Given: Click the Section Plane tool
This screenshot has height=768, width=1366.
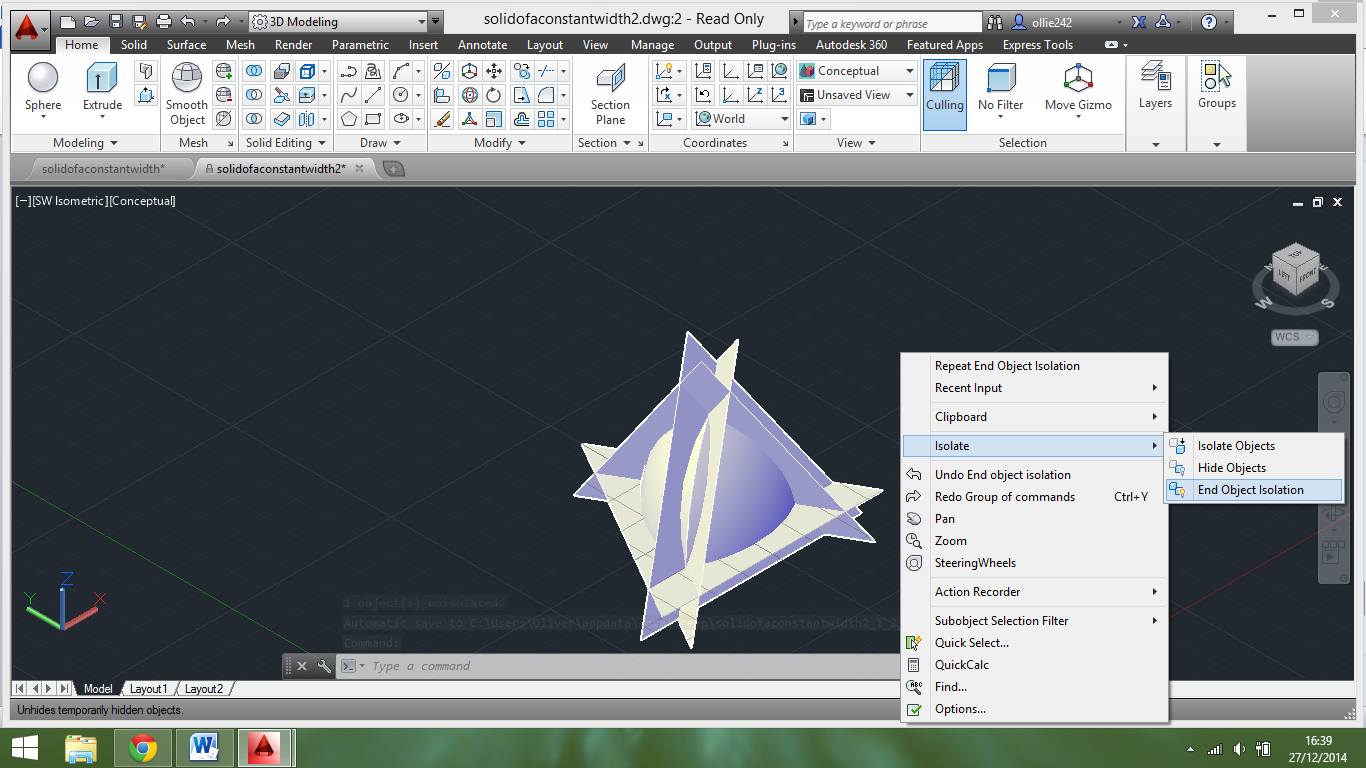Looking at the screenshot, I should coord(610,94).
